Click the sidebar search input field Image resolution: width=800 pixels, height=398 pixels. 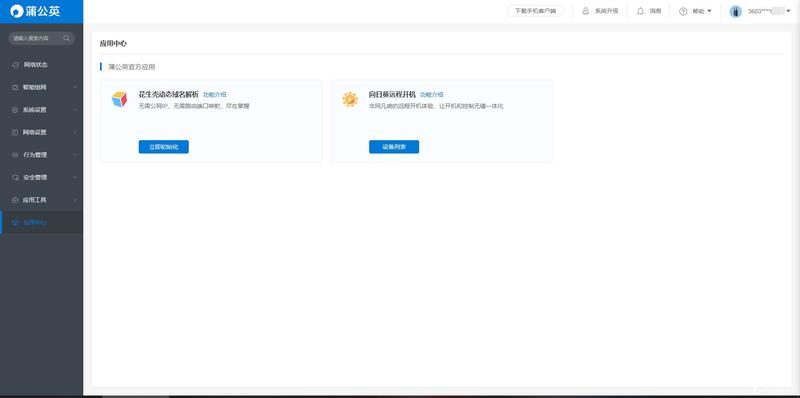click(37, 38)
